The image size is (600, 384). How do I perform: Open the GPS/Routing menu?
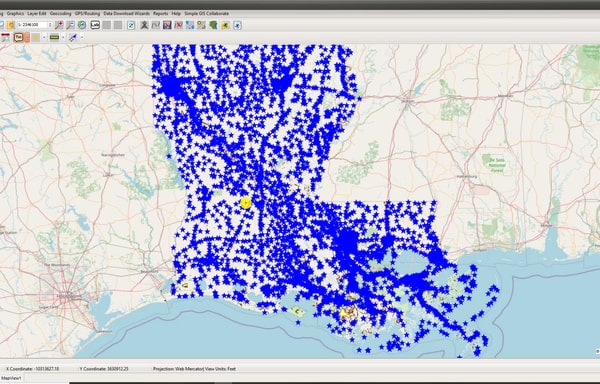pos(87,13)
